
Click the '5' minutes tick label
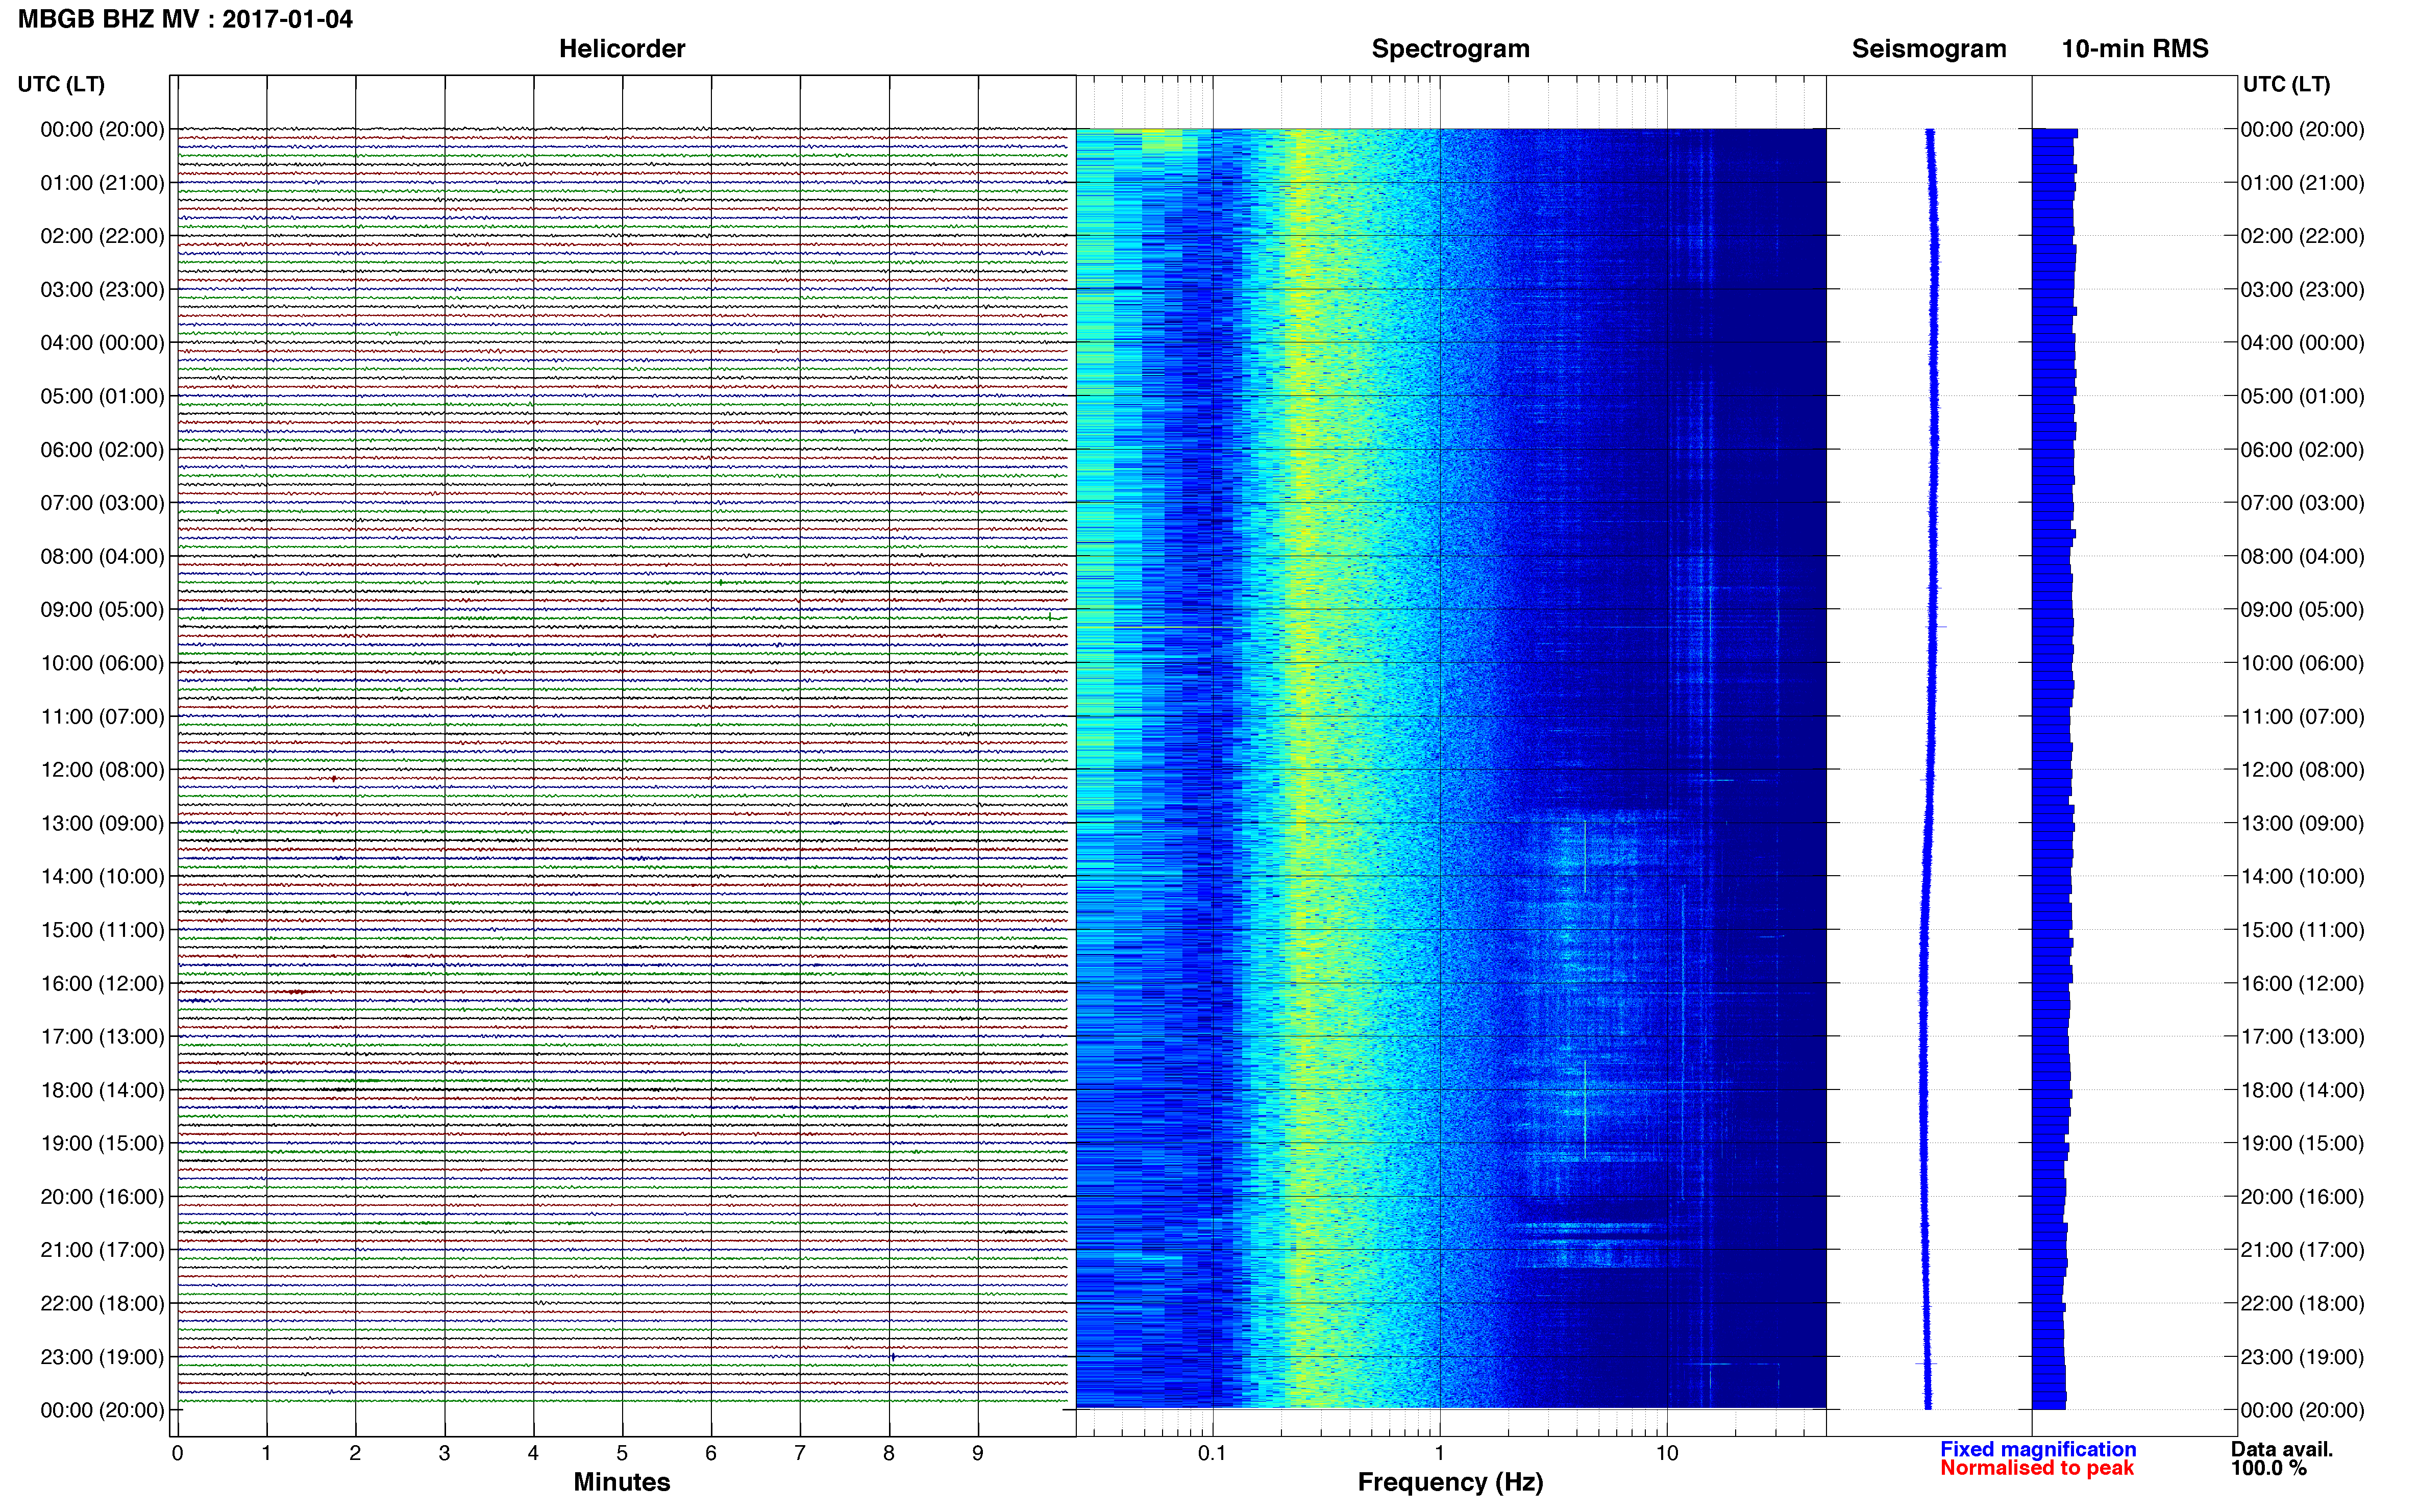(x=622, y=1453)
